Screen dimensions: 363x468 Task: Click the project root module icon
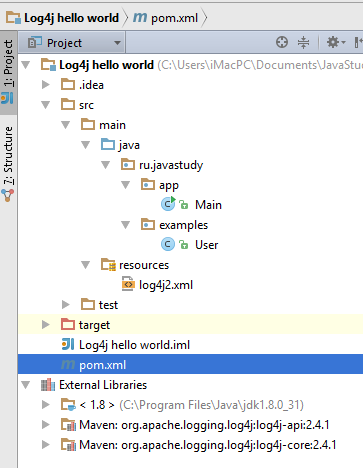[48, 64]
